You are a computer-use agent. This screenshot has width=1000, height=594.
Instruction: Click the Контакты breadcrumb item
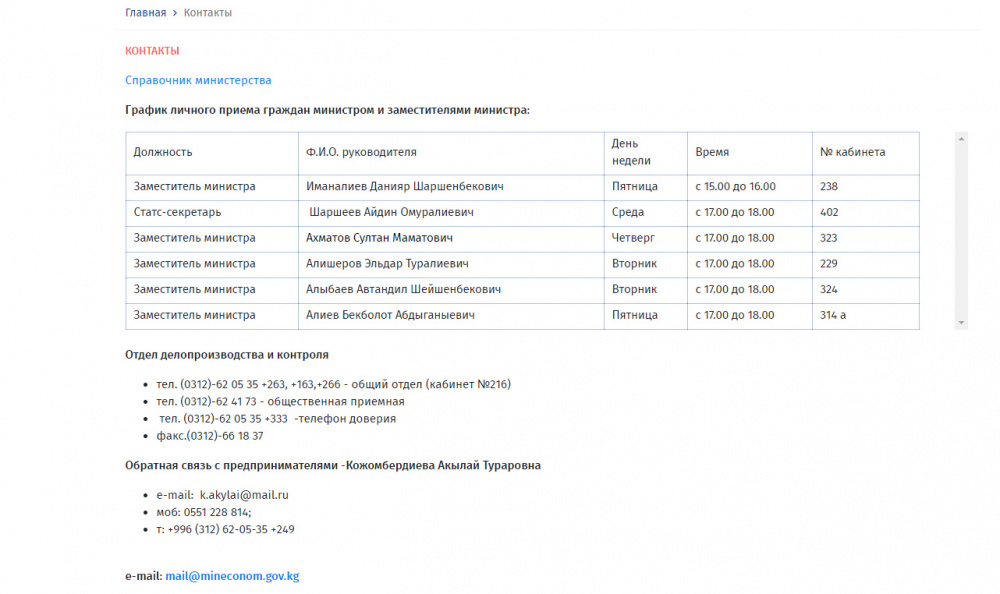(x=208, y=13)
